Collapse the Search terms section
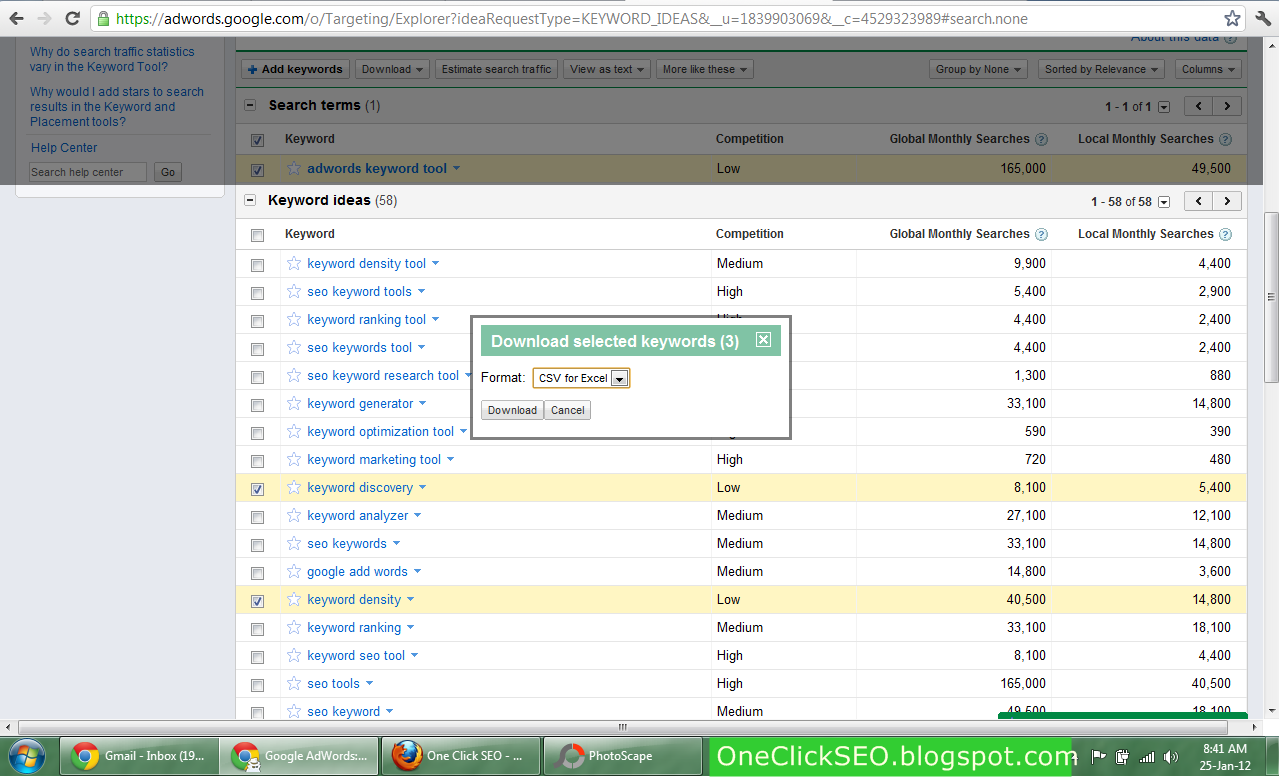Viewport: 1279px width, 777px height. pyautogui.click(x=249, y=104)
